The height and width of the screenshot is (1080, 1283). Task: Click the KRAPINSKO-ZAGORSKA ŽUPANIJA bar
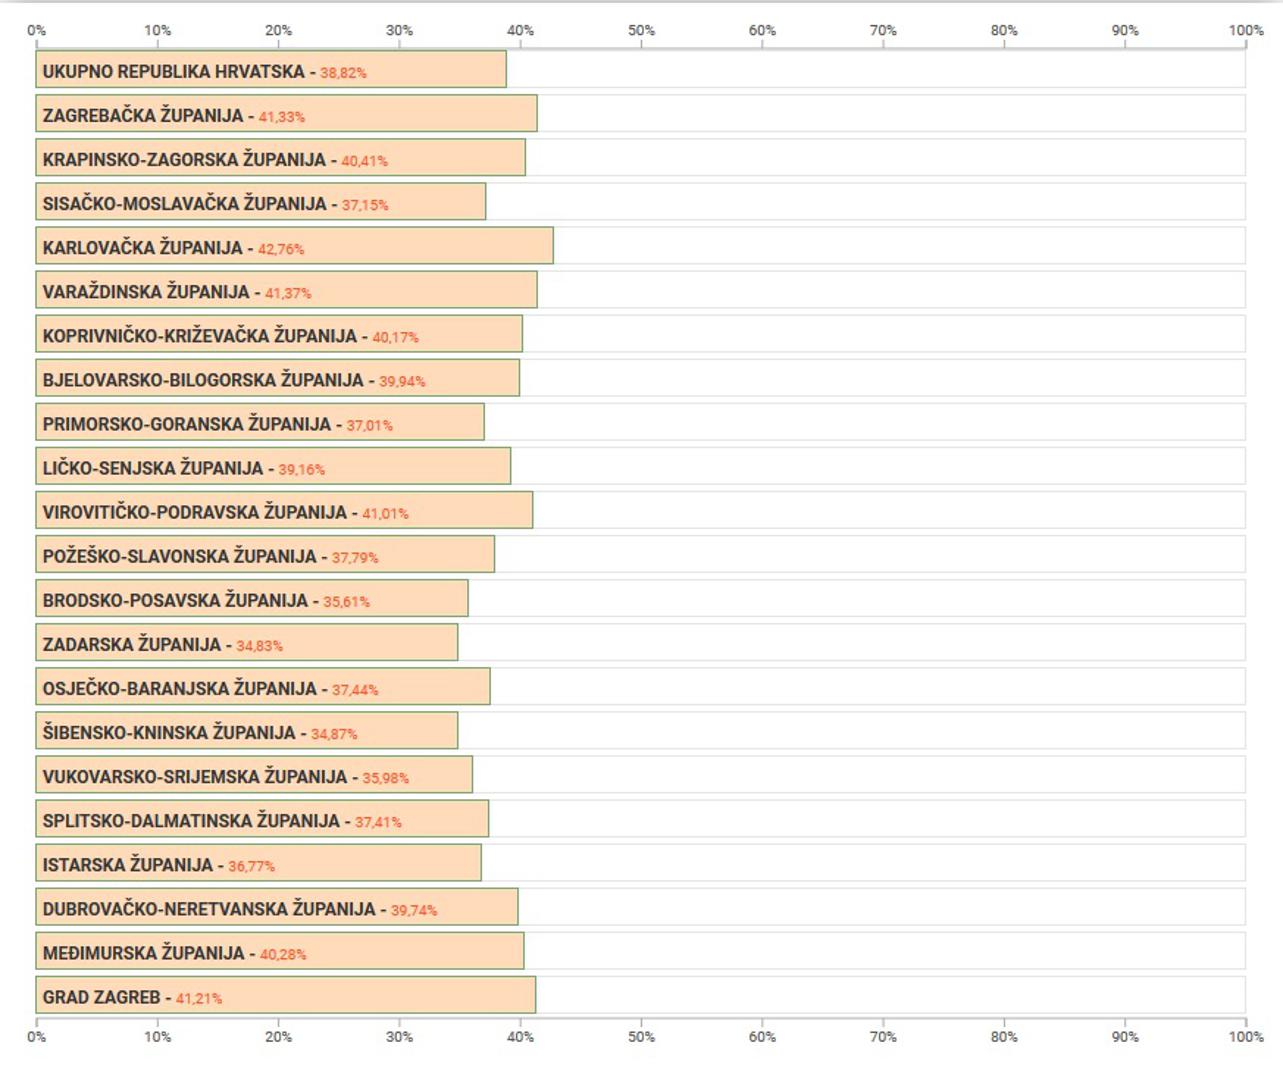(x=280, y=158)
